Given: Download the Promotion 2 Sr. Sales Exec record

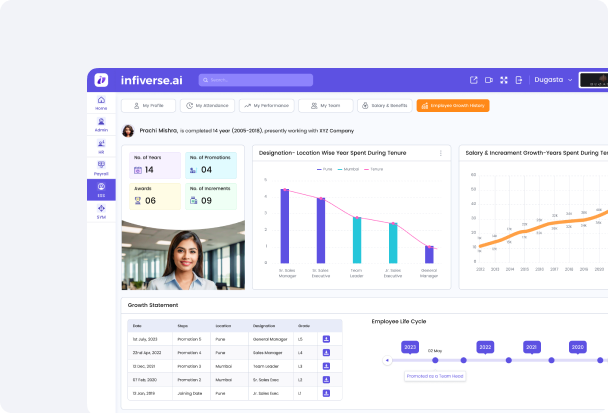Looking at the screenshot, I should 326,380.
